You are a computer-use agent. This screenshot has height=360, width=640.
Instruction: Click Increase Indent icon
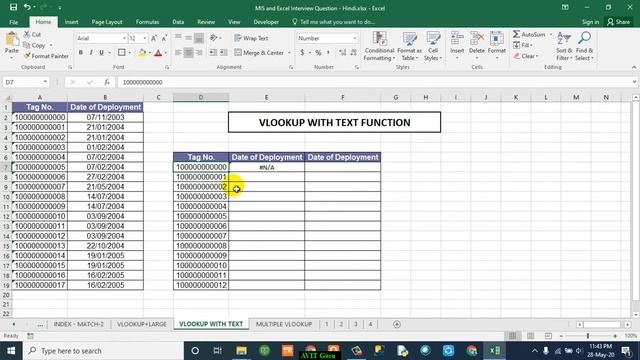pos(224,53)
